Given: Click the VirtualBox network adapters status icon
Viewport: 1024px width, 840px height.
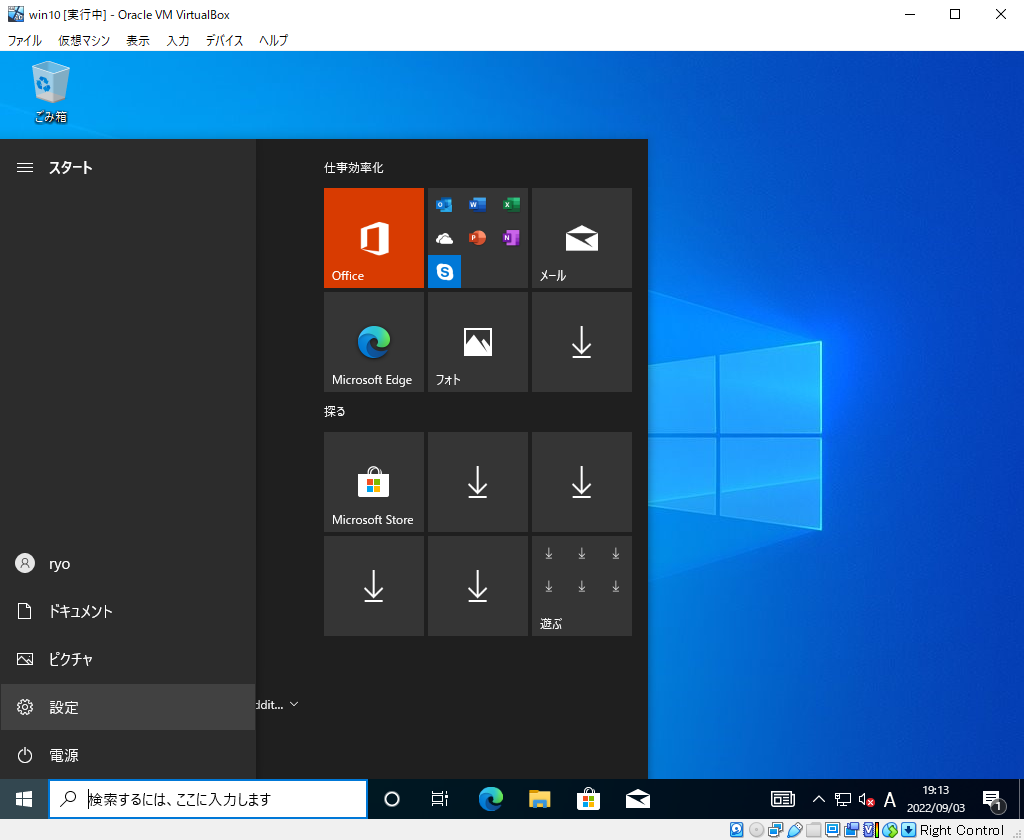Looking at the screenshot, I should pos(775,830).
